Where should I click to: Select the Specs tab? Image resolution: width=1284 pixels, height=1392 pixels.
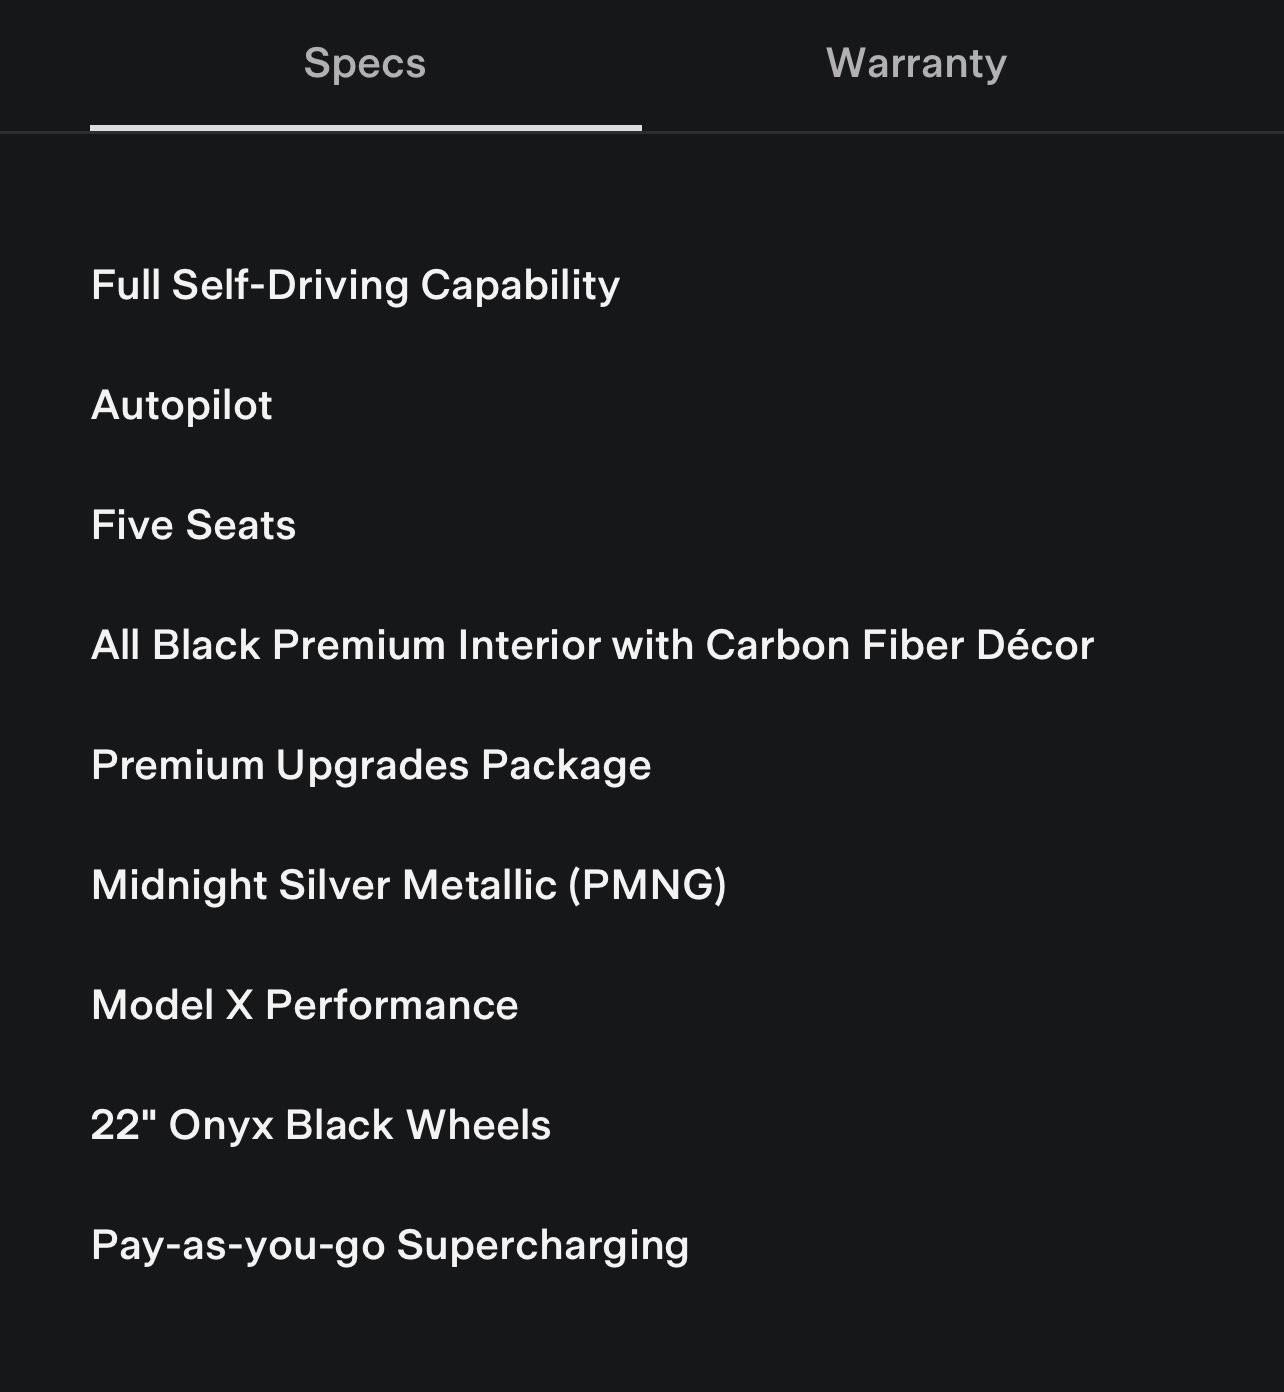point(365,63)
